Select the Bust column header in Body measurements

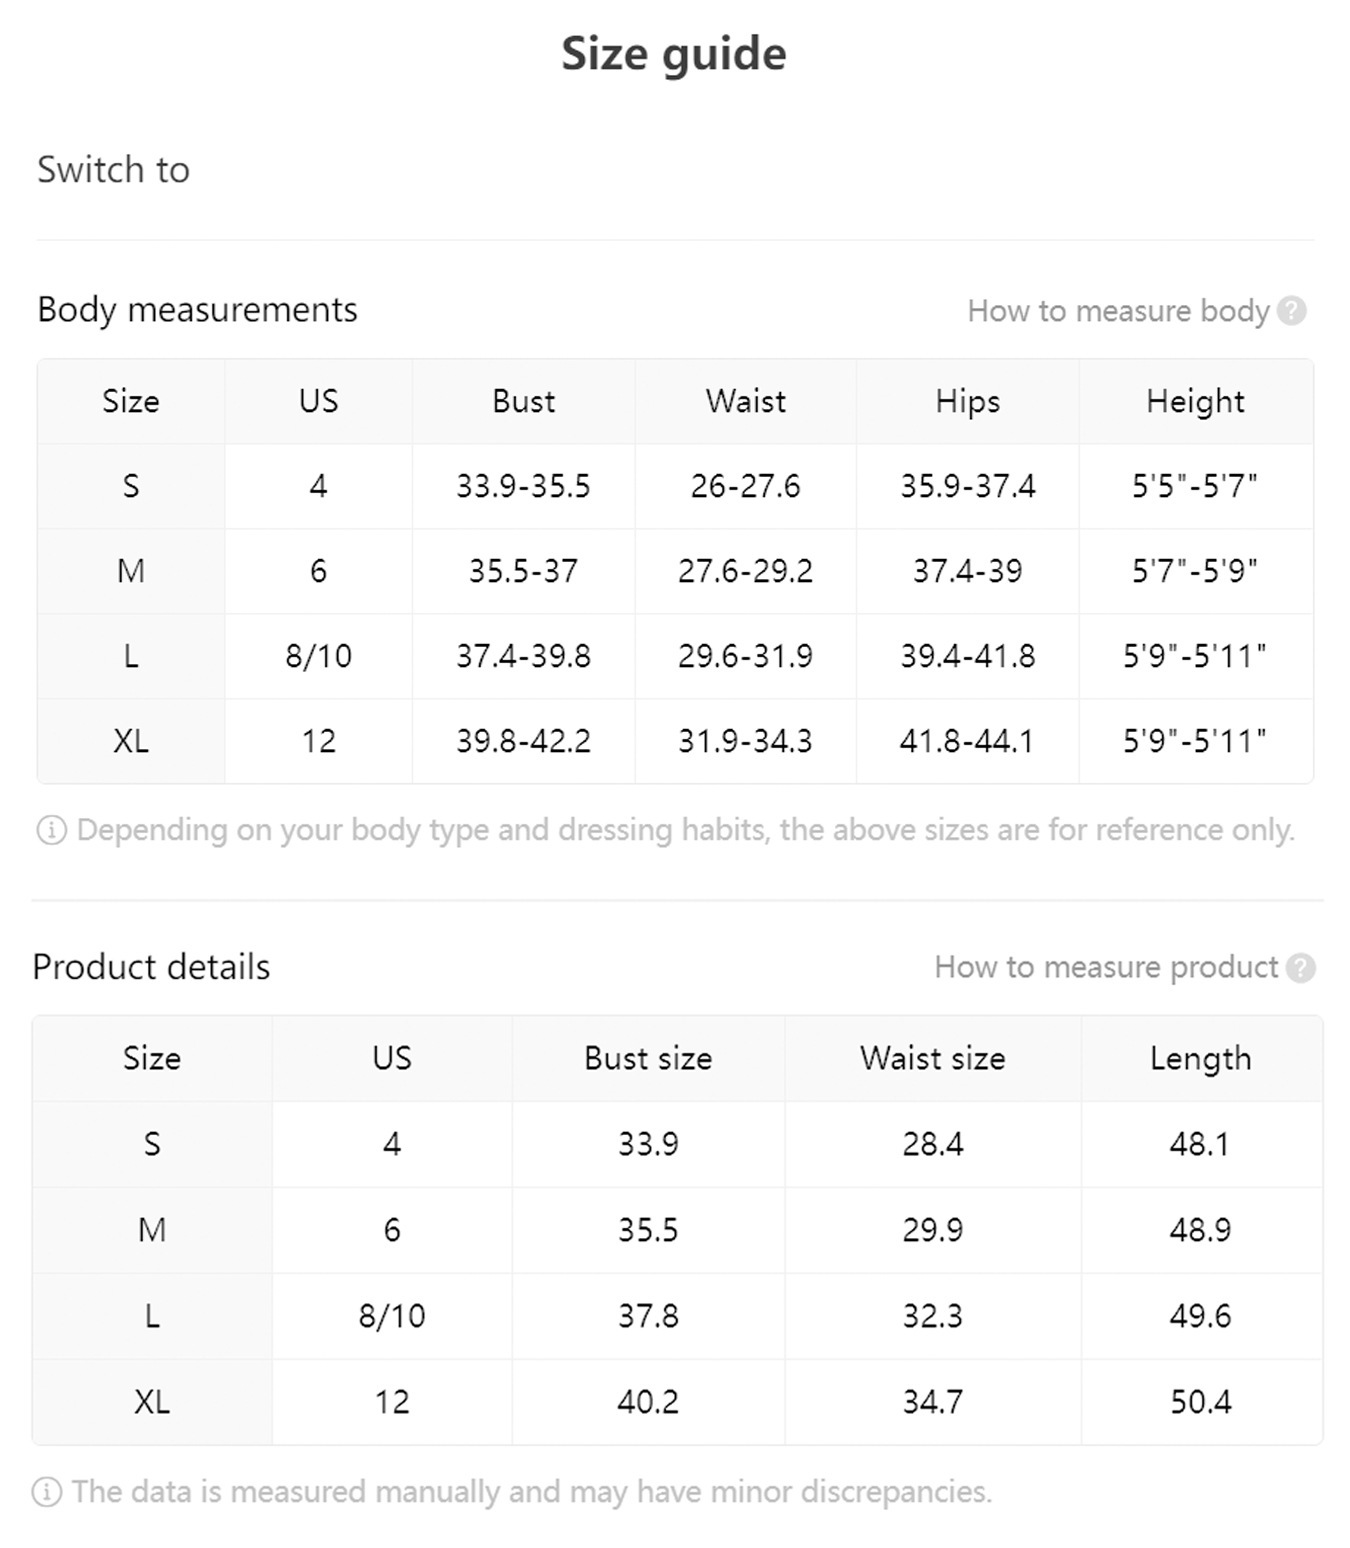pos(523,401)
